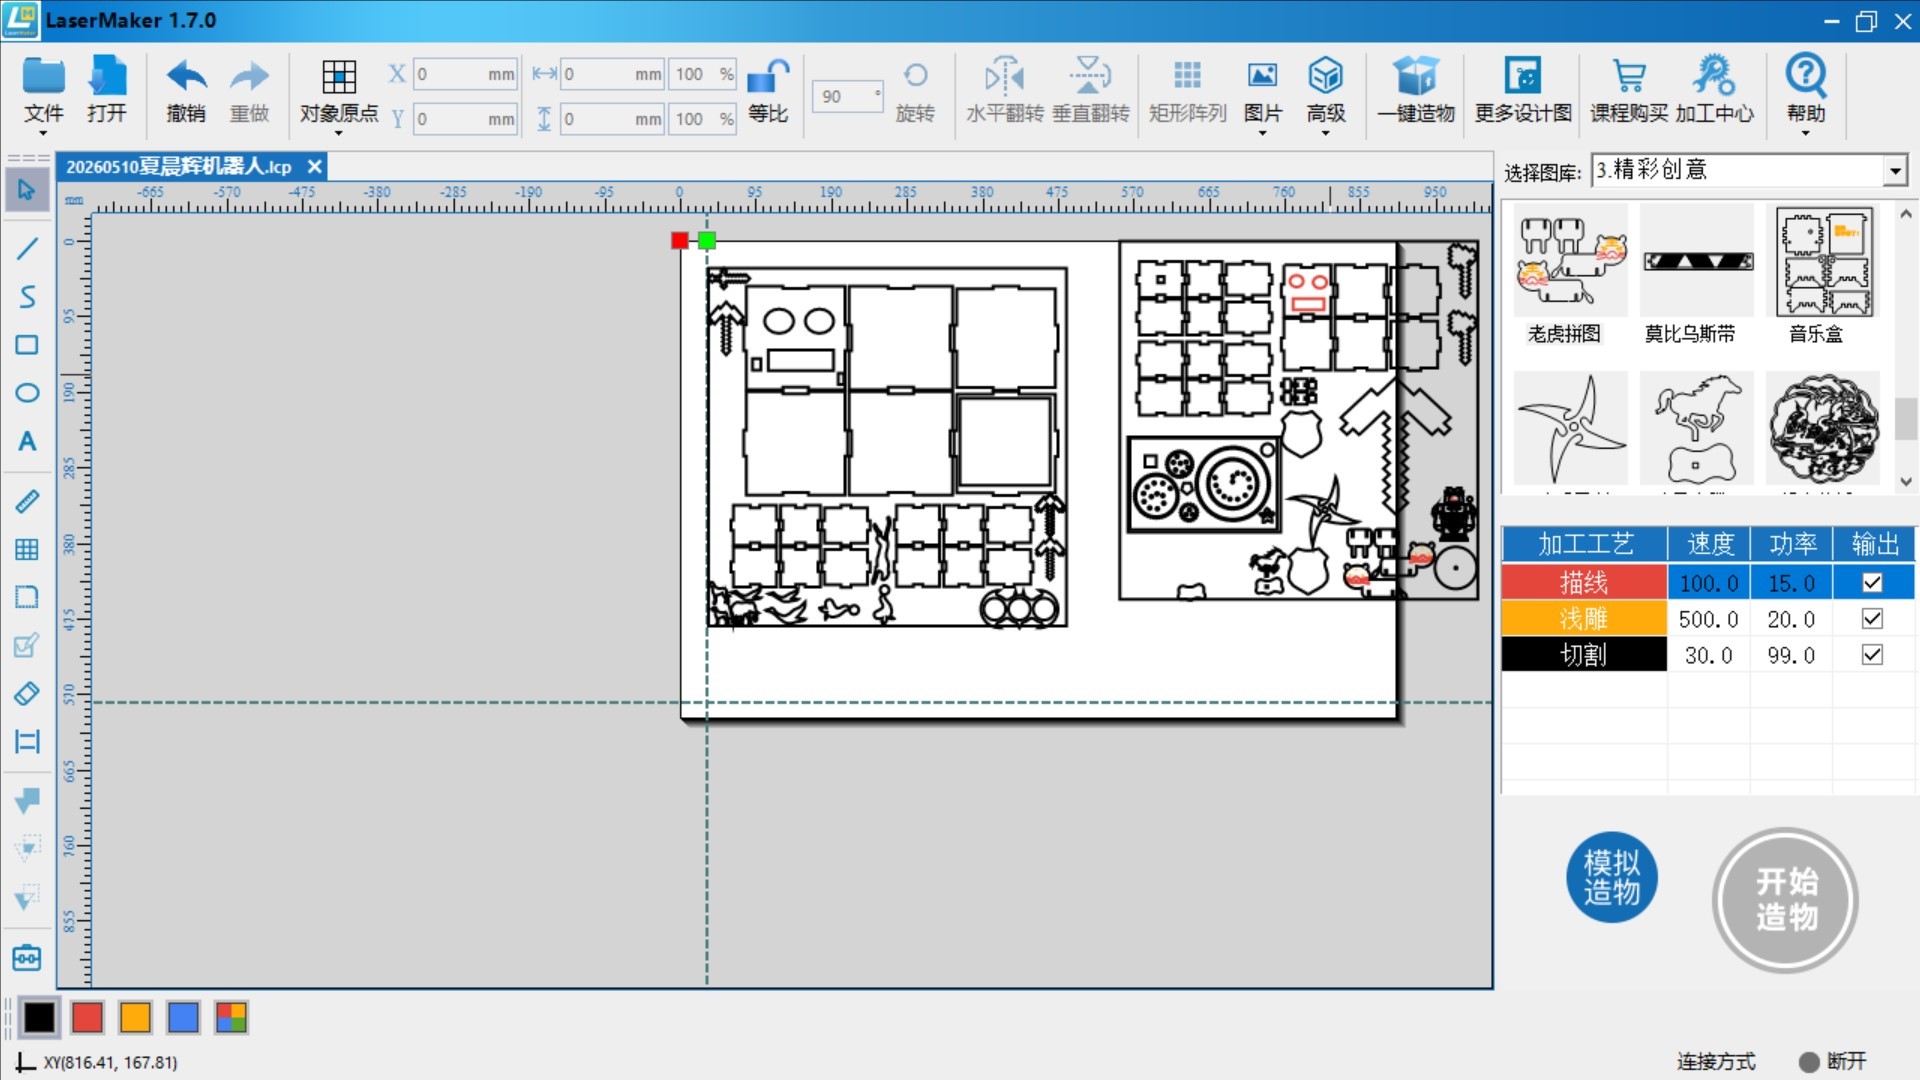This screenshot has height=1080, width=1920.
Task: Click the 开始造物 start button
Action: pyautogui.click(x=1786, y=900)
